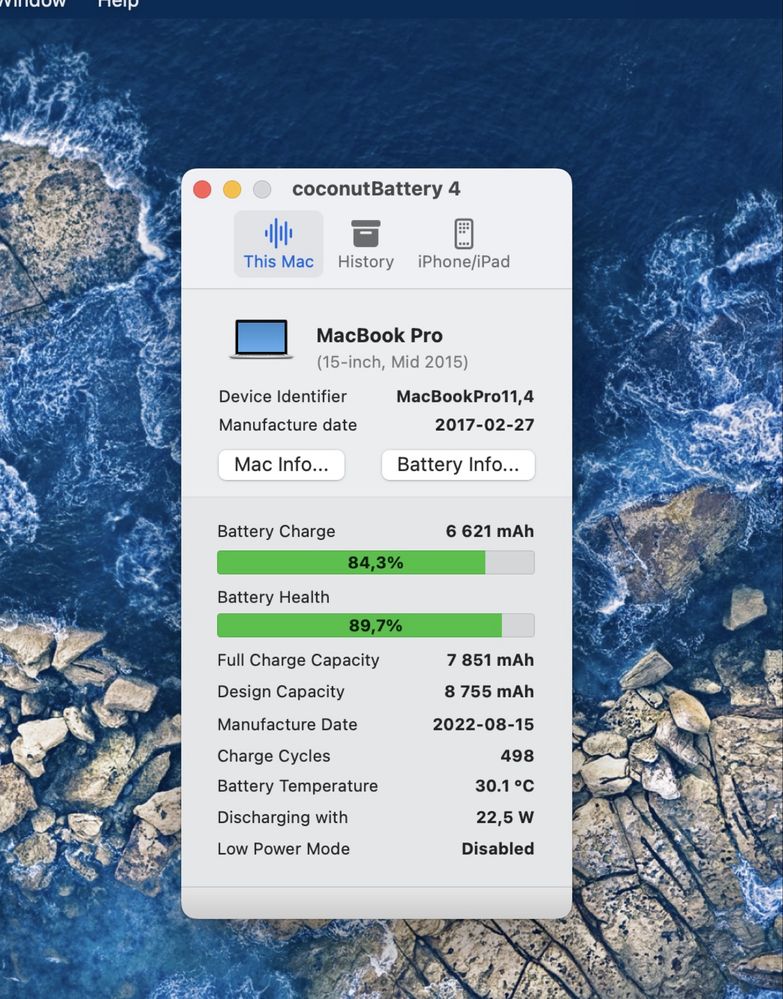Close the coconutBattery window with red button
The height and width of the screenshot is (999, 783).
[202, 189]
